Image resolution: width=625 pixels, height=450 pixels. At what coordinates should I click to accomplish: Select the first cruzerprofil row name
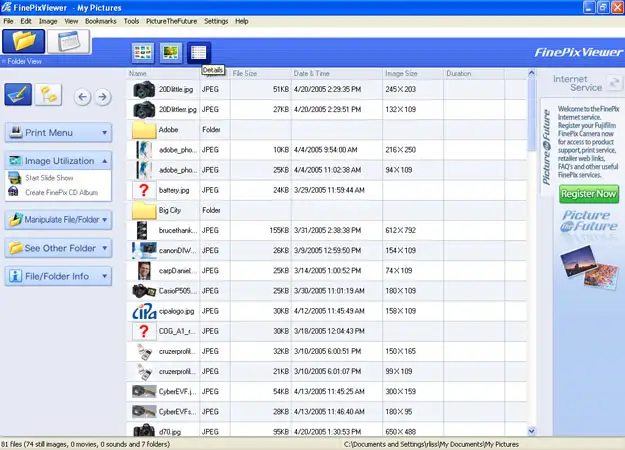[x=177, y=351]
